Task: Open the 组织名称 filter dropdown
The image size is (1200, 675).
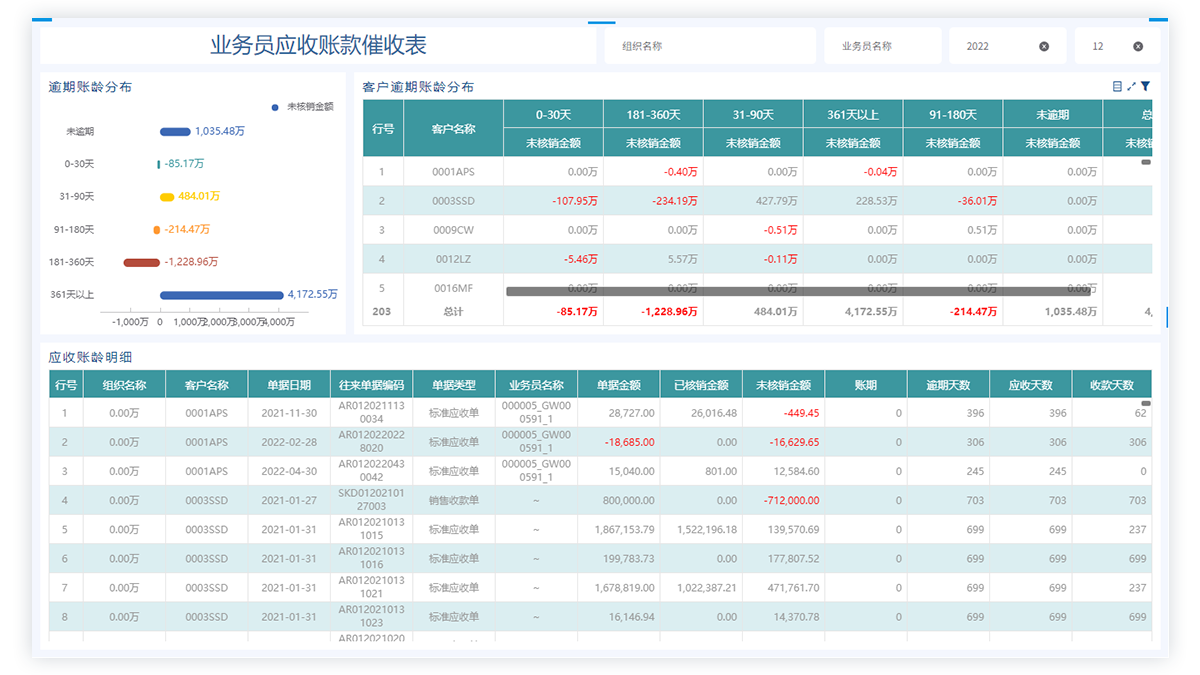Action: [710, 46]
